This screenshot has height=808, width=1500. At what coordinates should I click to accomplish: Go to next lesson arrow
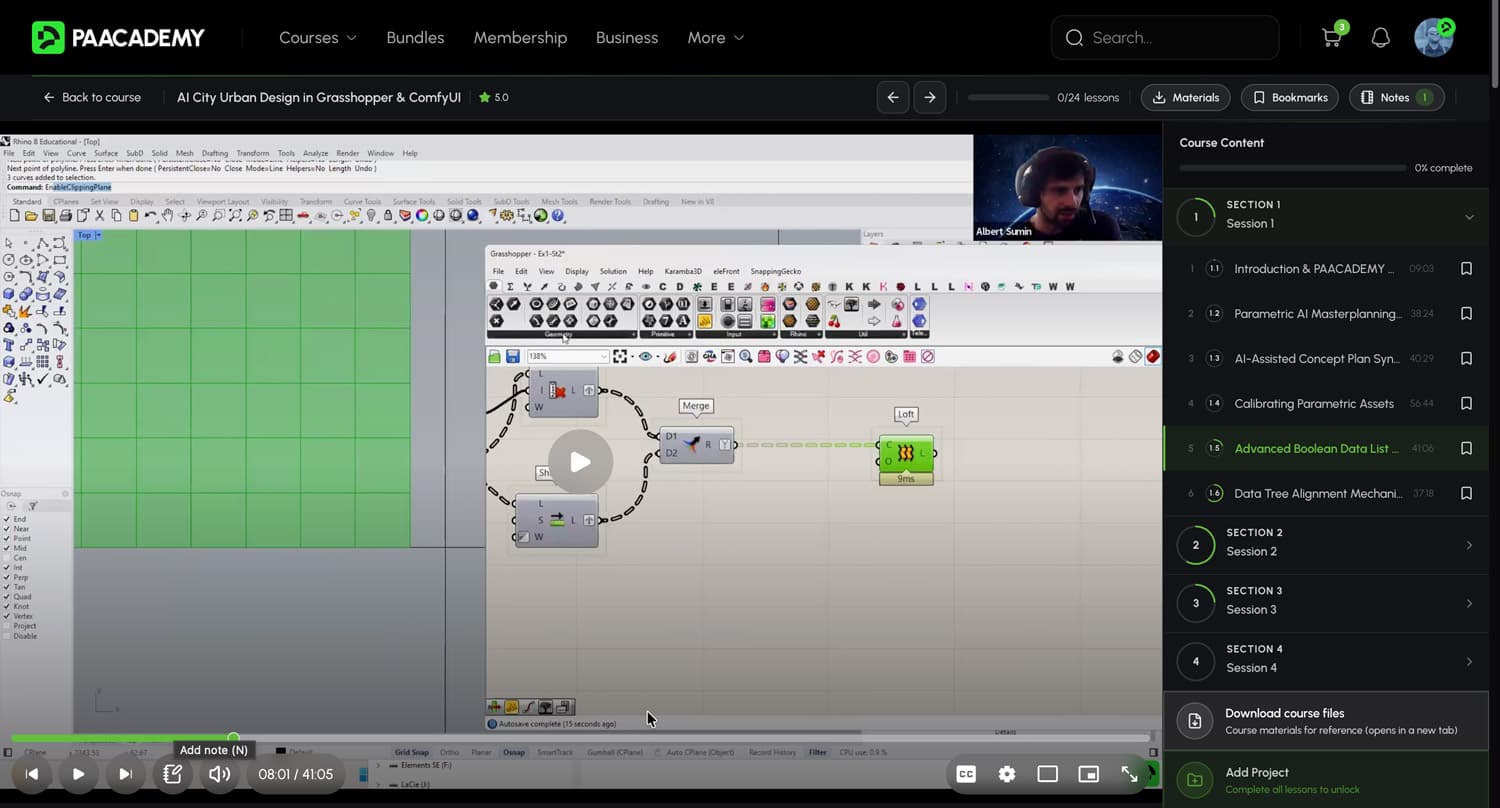click(930, 97)
